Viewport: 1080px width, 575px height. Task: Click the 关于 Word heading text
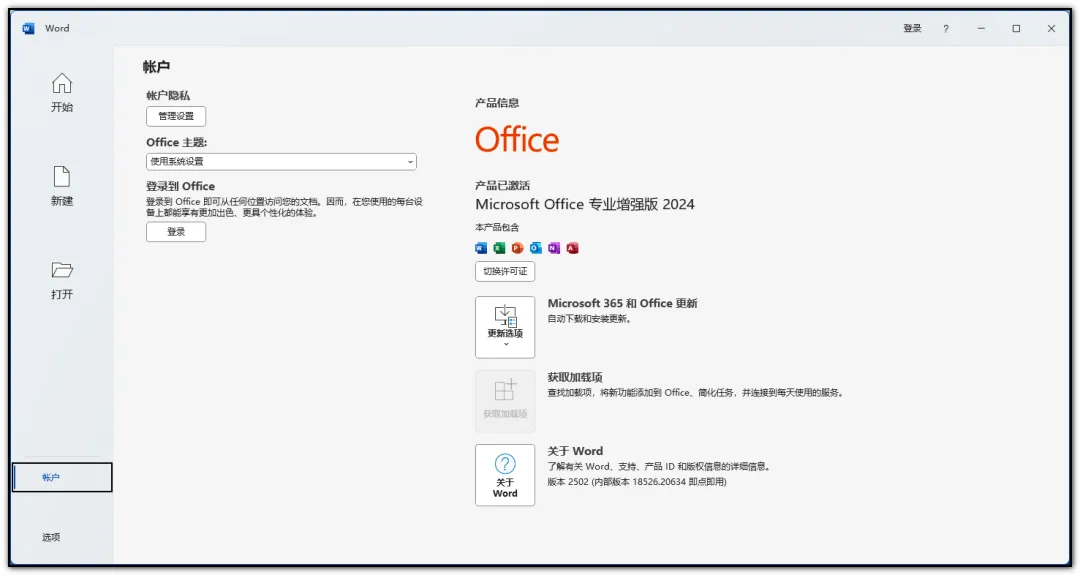(575, 451)
